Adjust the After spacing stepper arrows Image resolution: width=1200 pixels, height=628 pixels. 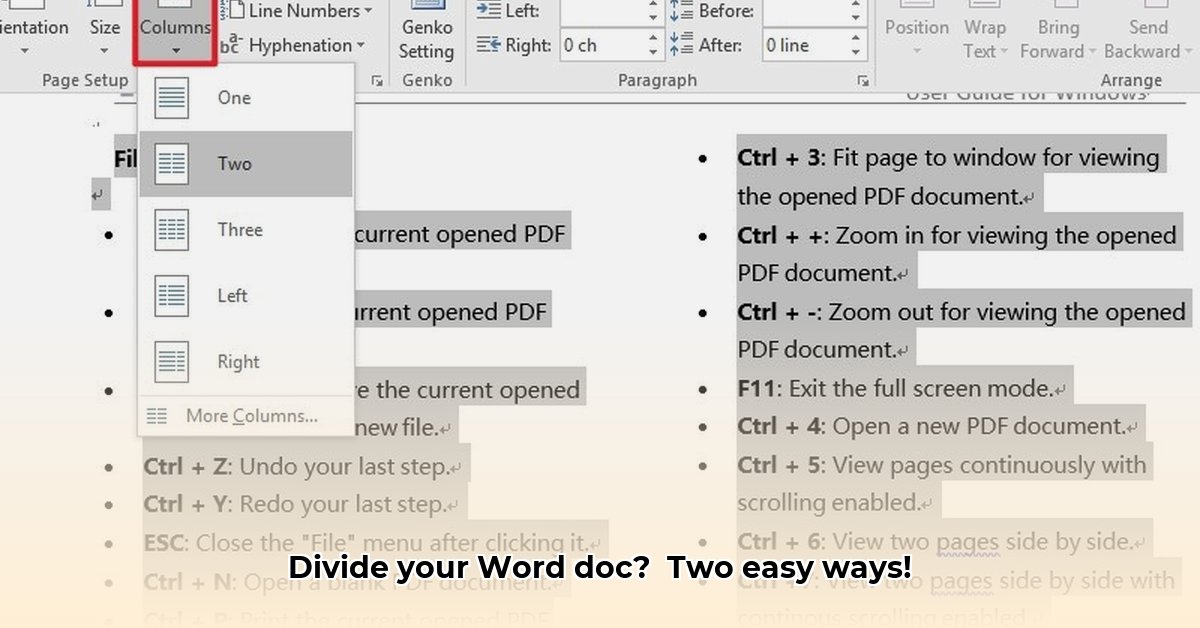[856, 45]
